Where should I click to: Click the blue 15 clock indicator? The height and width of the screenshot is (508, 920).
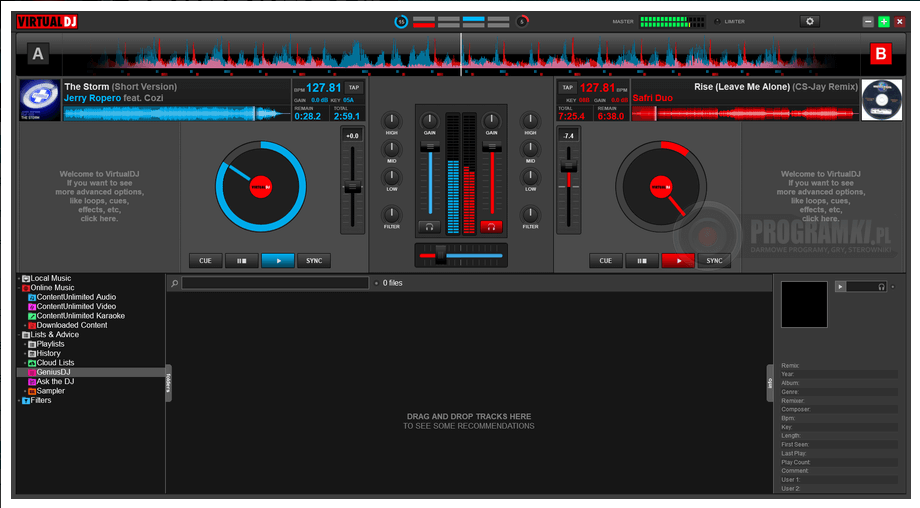pyautogui.click(x=401, y=22)
